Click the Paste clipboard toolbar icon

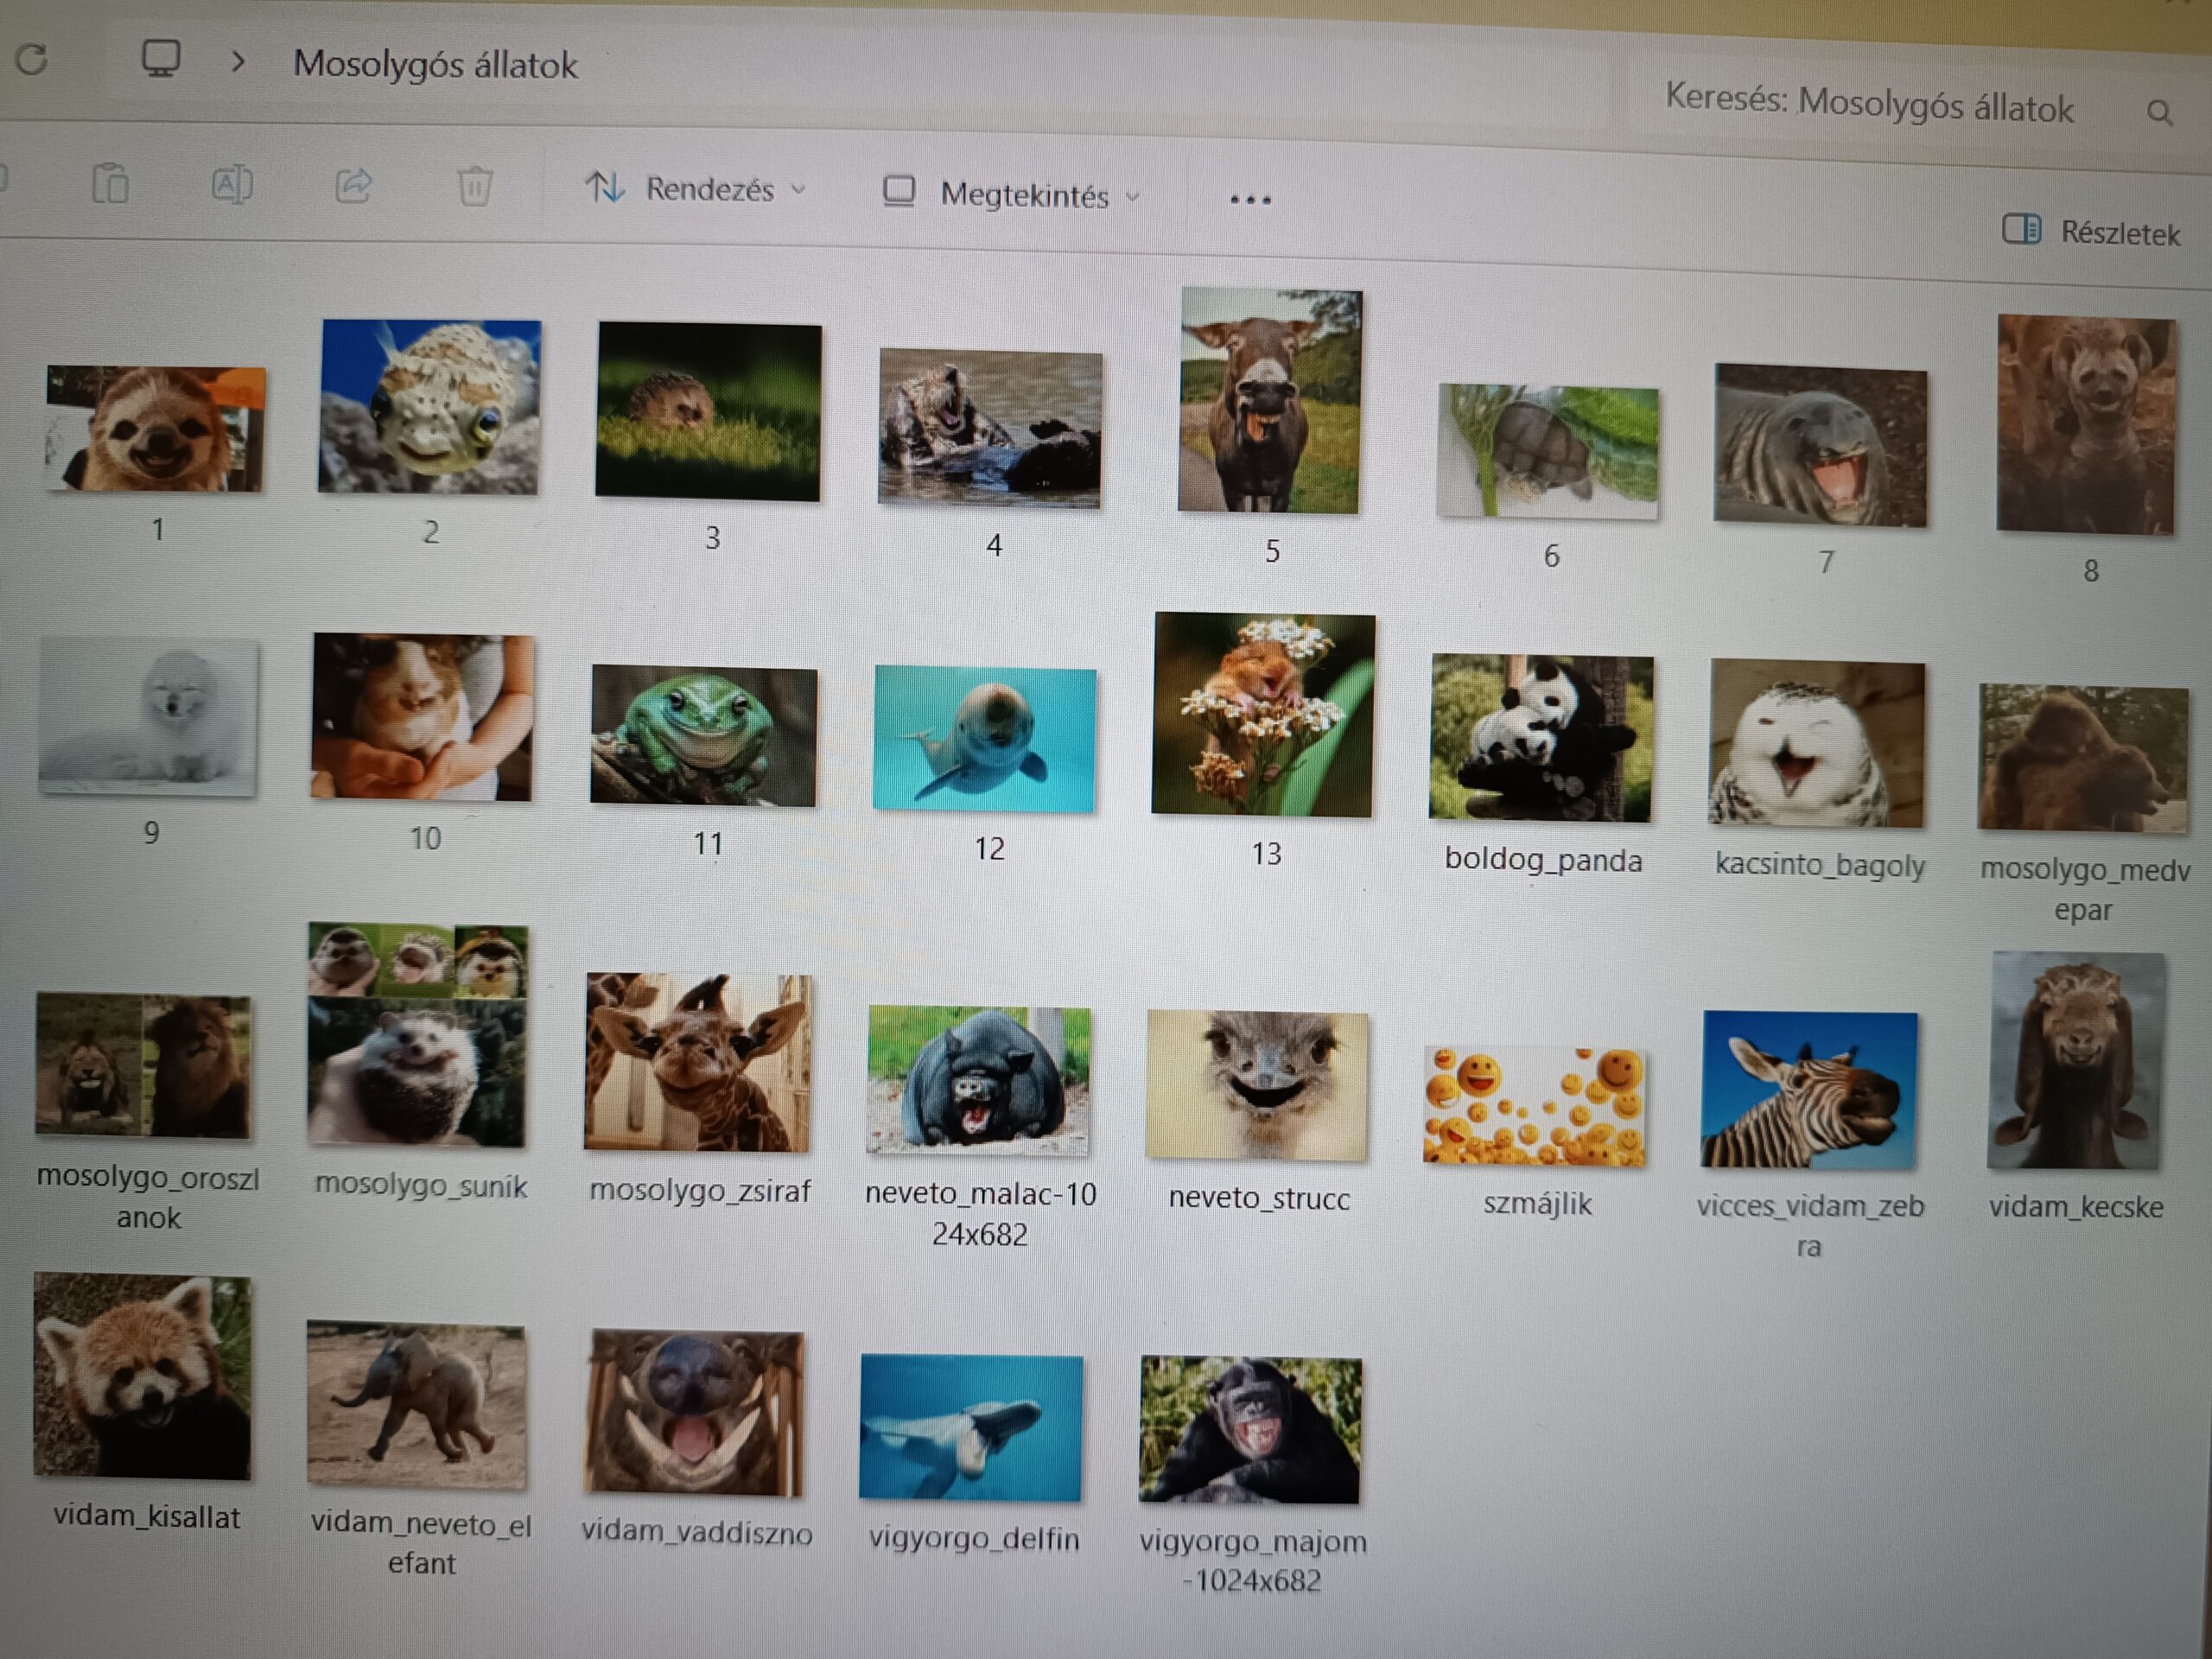[110, 184]
